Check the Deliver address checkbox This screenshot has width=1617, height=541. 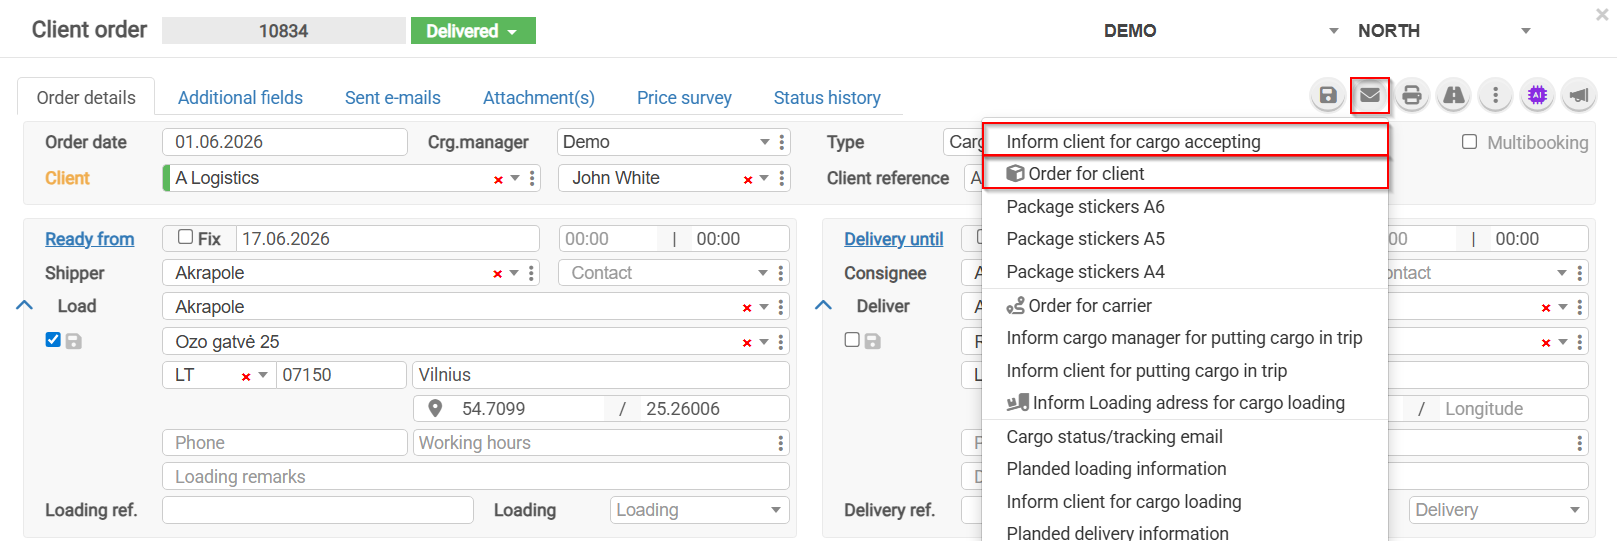(x=852, y=340)
